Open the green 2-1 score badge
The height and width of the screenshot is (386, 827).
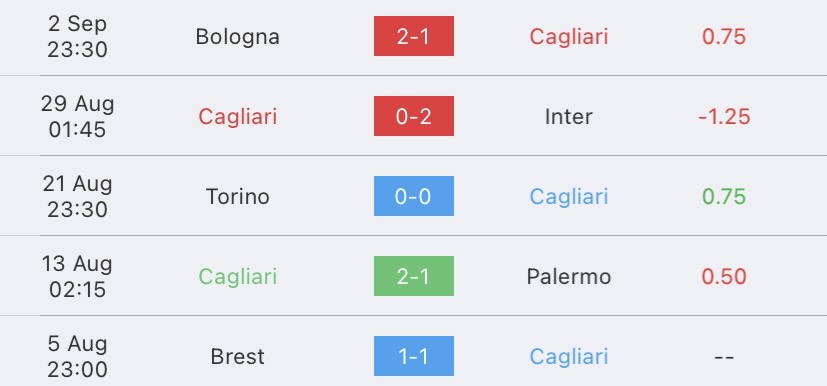pyautogui.click(x=414, y=276)
